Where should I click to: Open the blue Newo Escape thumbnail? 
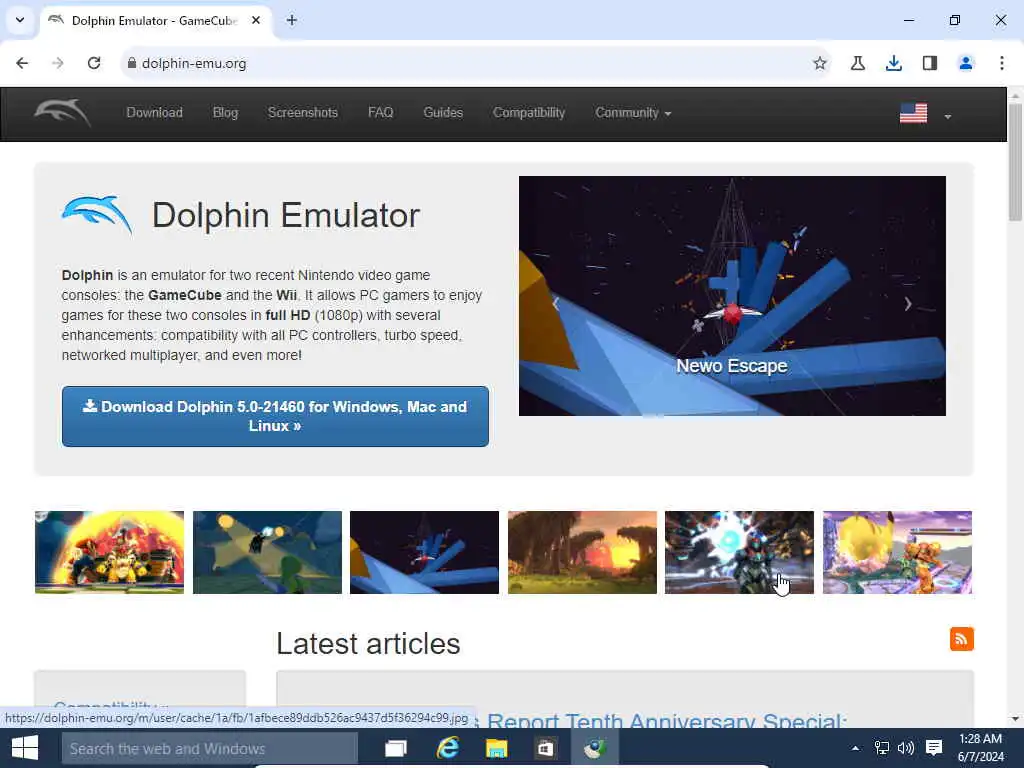click(x=424, y=552)
